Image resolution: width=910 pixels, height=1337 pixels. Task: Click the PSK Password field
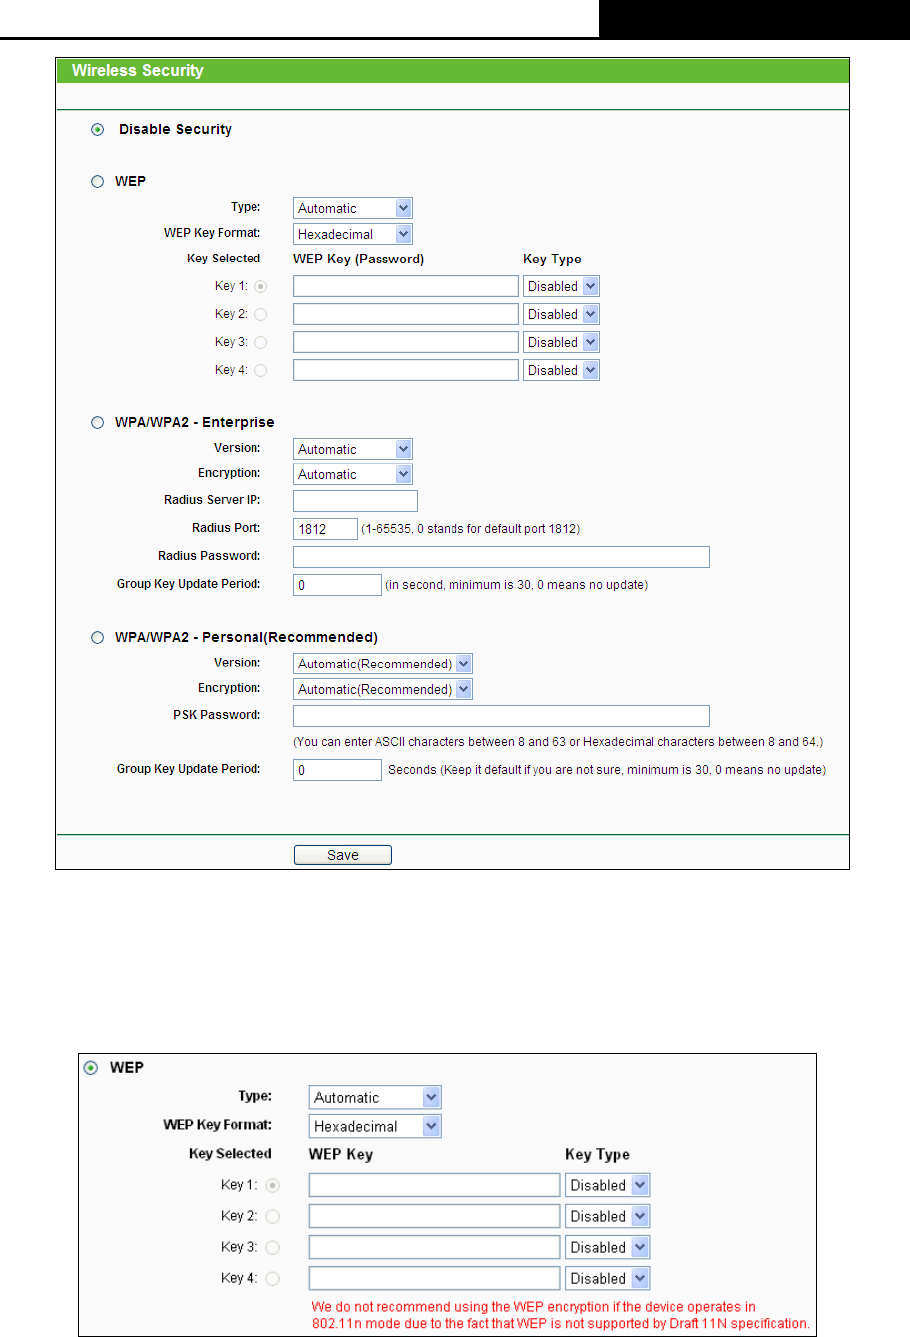[x=501, y=716]
